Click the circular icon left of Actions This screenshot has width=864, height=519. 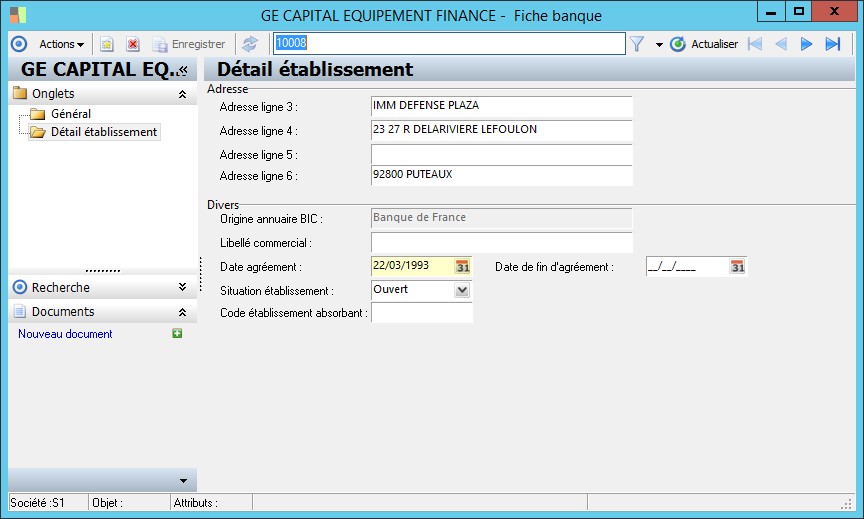[x=19, y=44]
